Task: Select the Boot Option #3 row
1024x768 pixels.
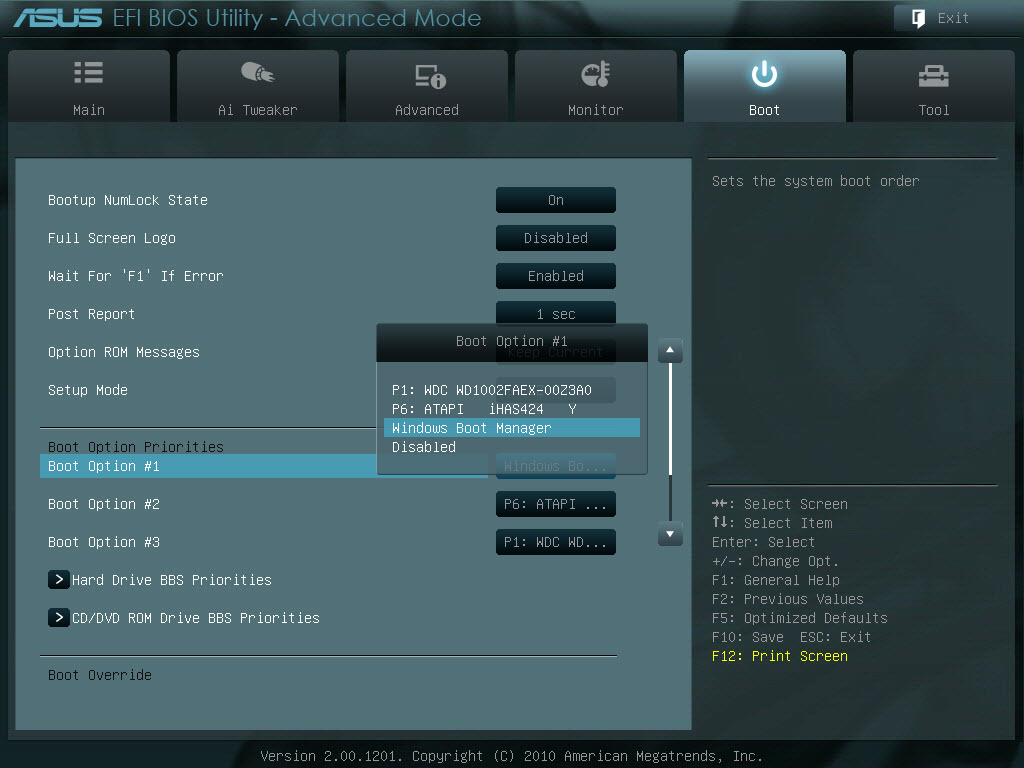Action: click(328, 541)
